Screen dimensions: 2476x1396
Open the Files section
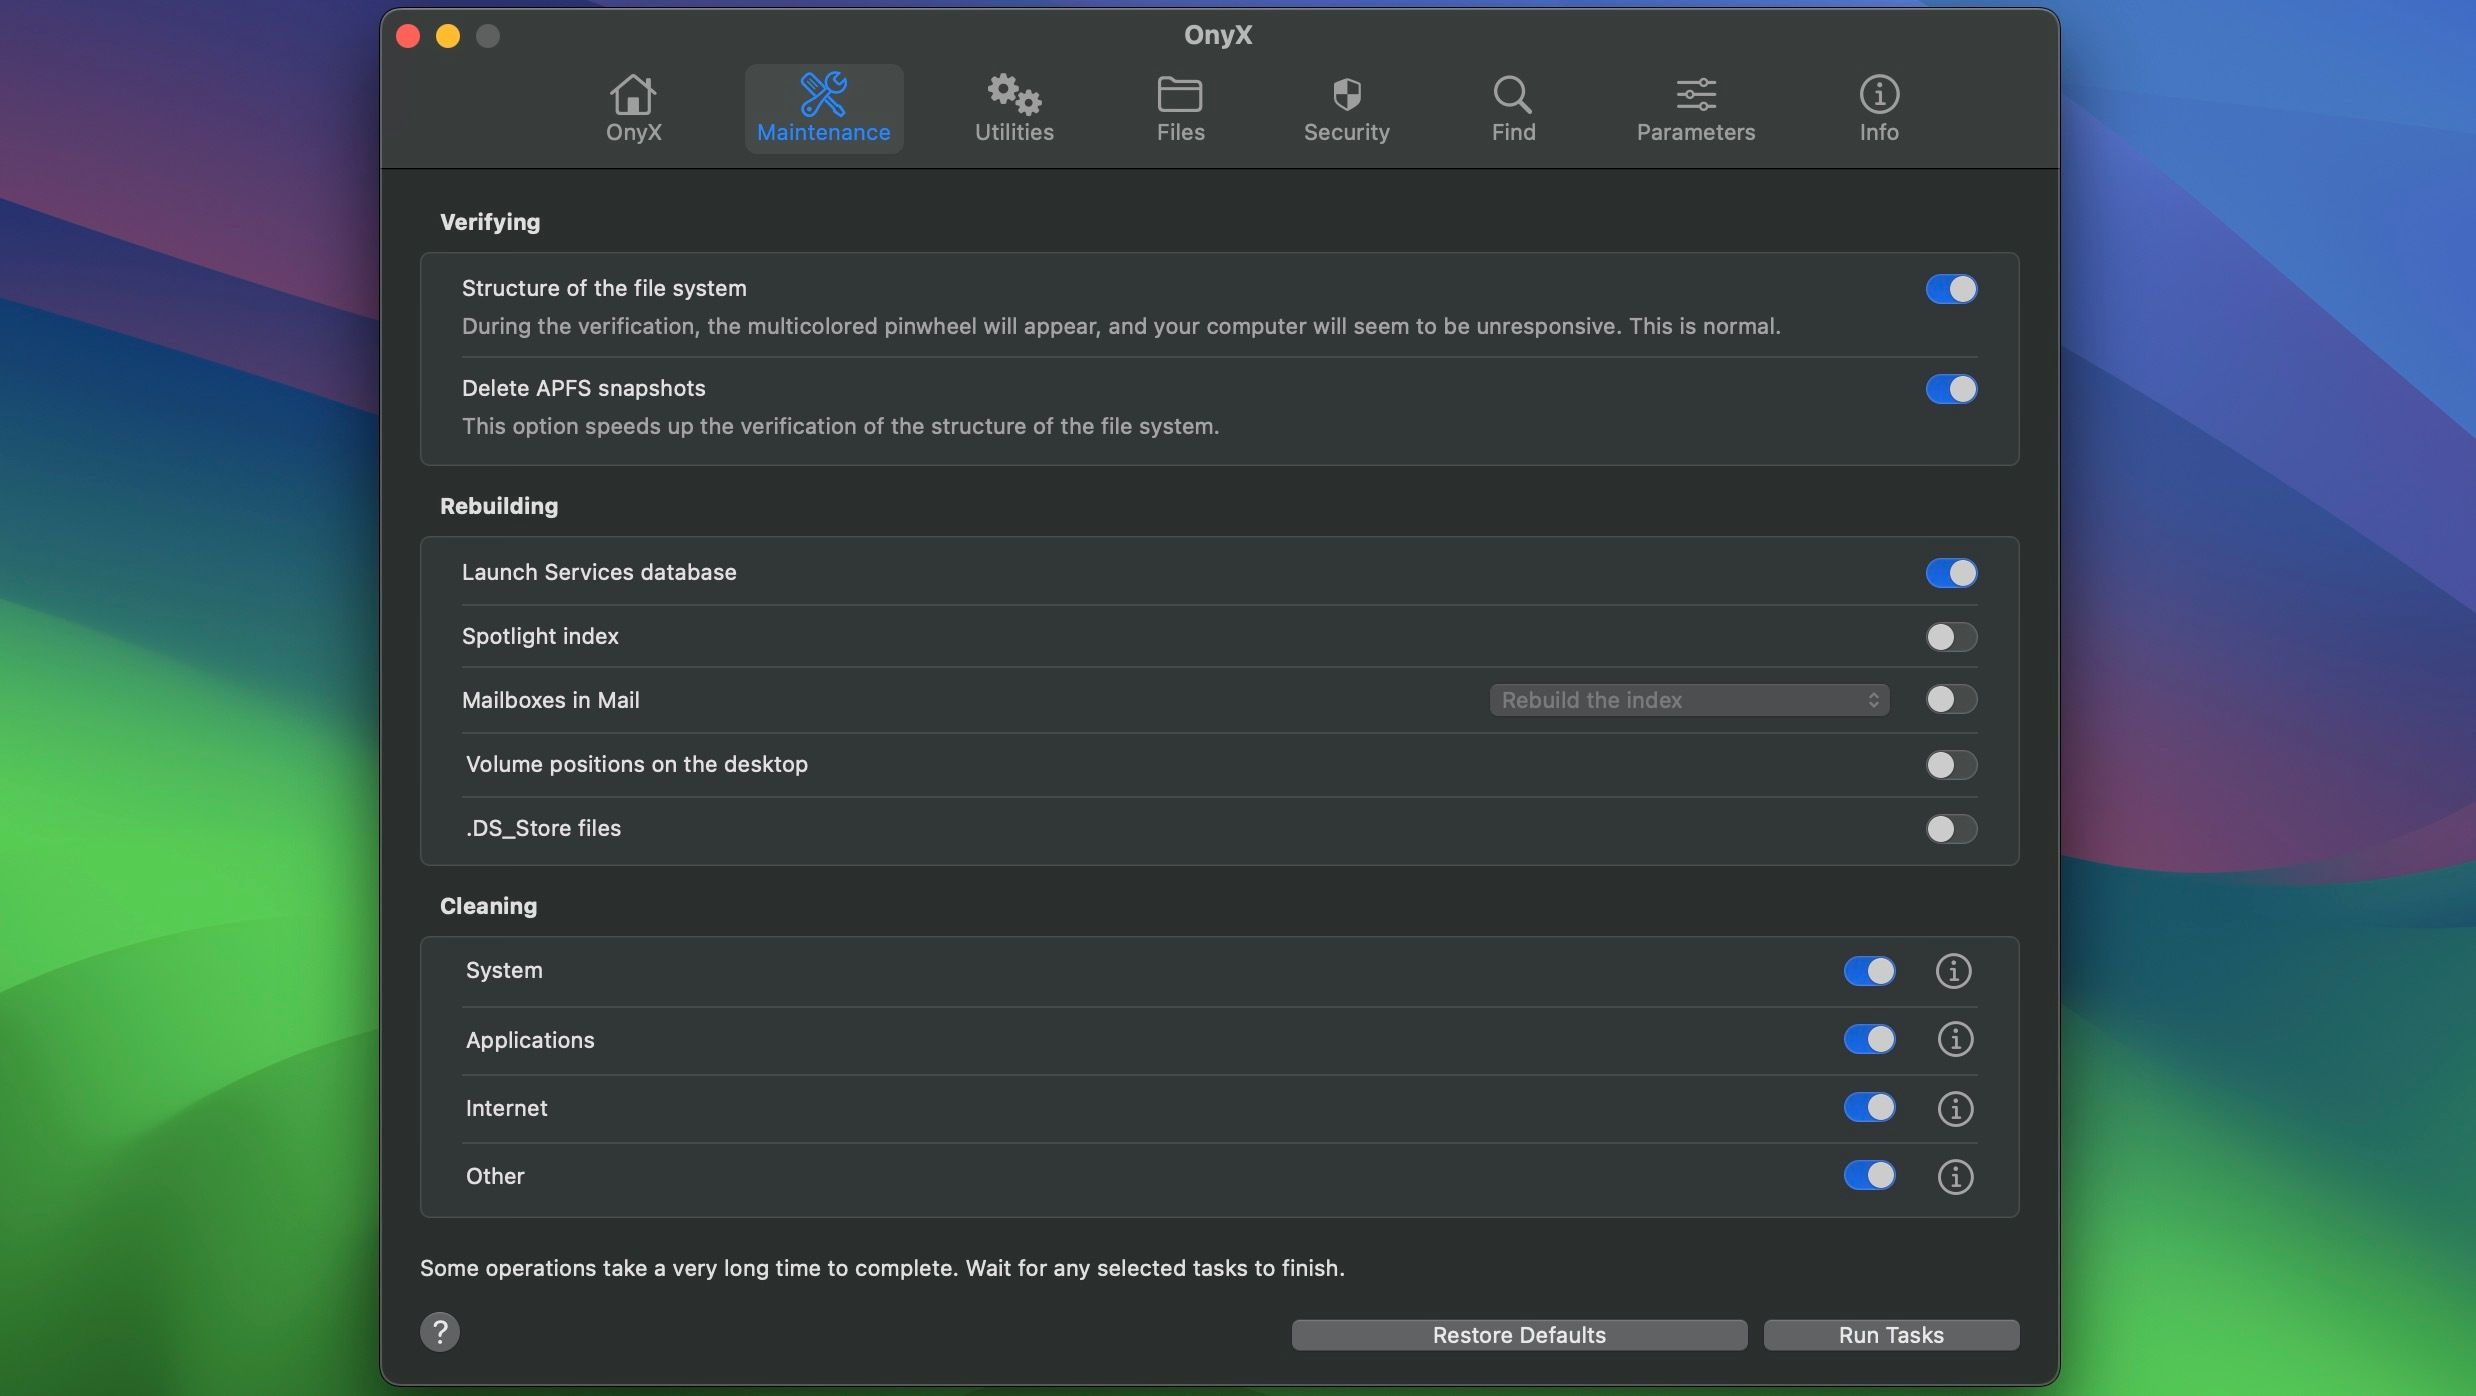(1178, 107)
